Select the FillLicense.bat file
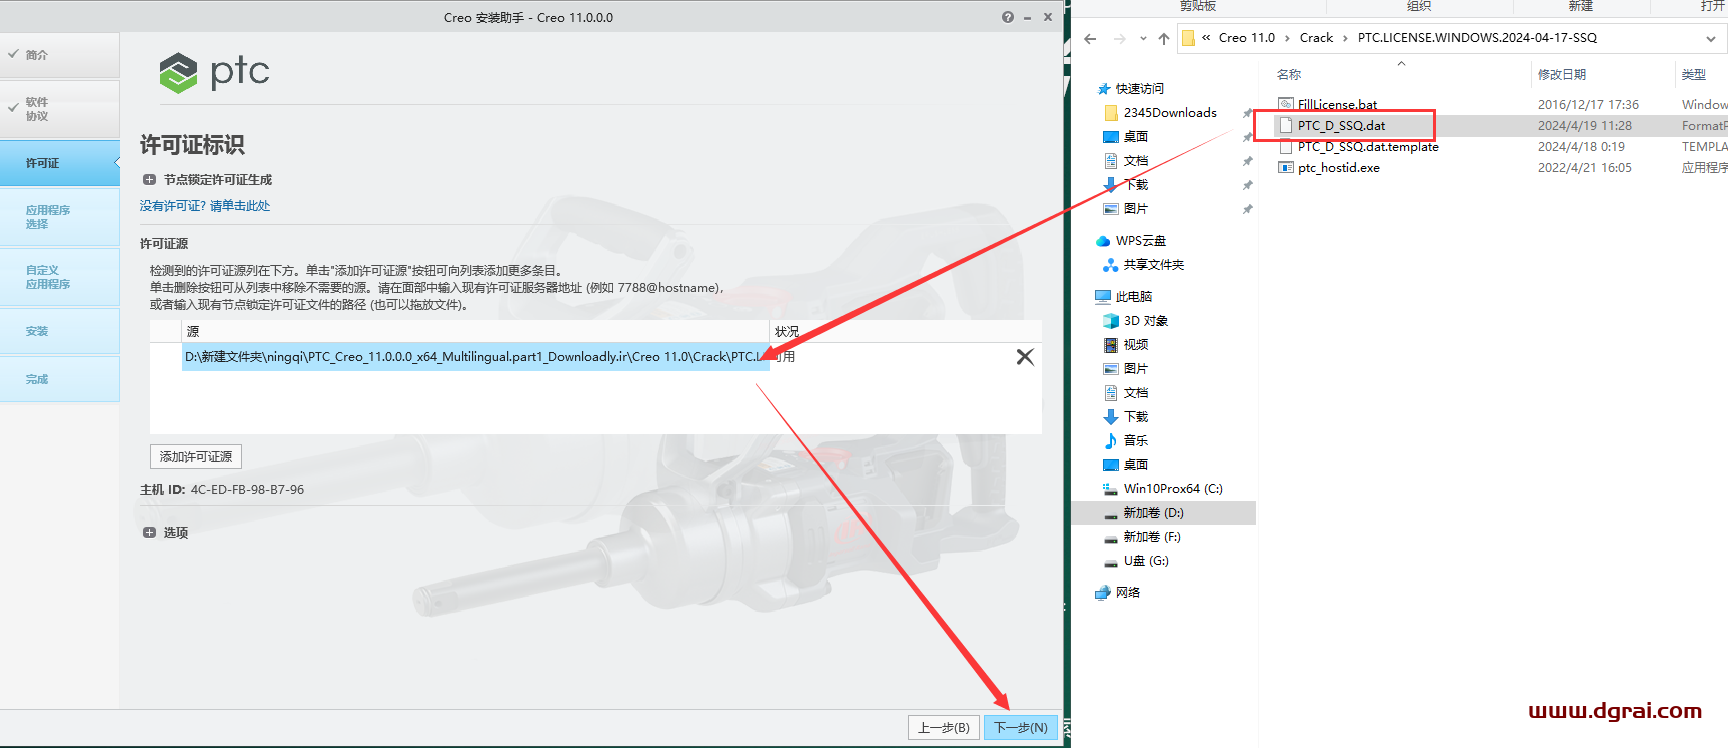 point(1337,105)
